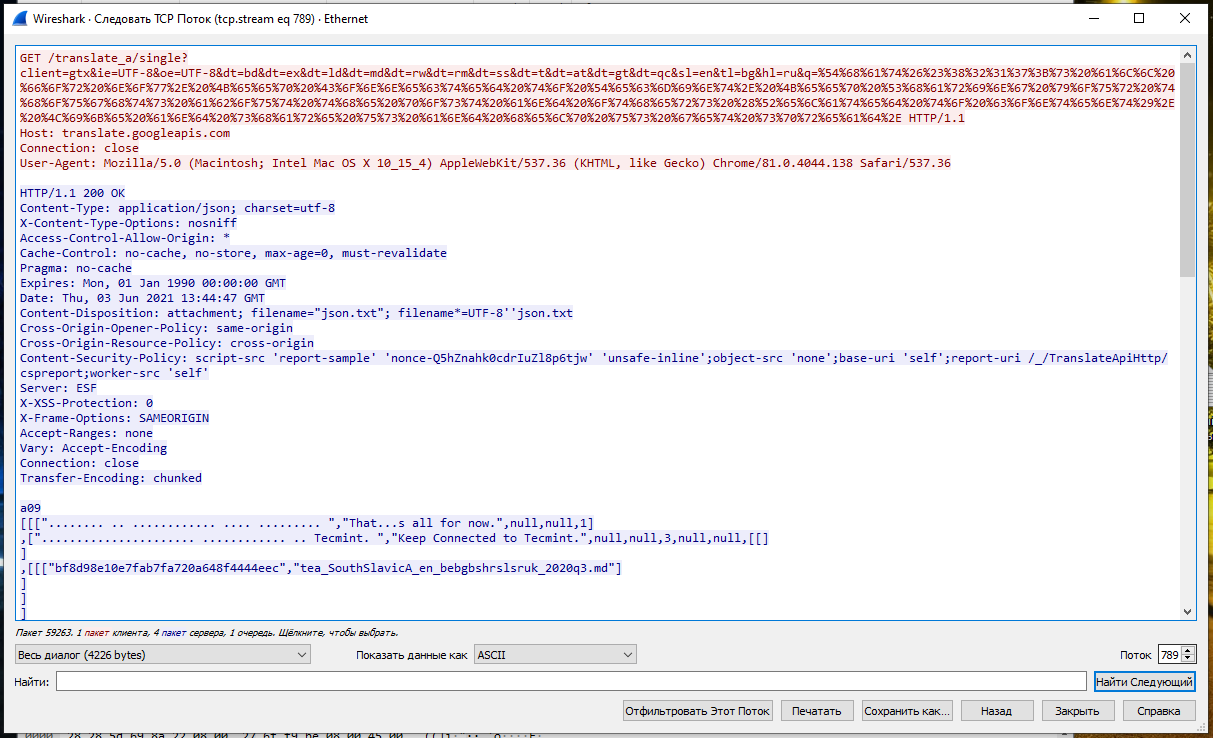Expand the 'Показать данные как' ASCII dropdown
Screen dimensions: 1213x738
pyautogui.click(x=555, y=654)
